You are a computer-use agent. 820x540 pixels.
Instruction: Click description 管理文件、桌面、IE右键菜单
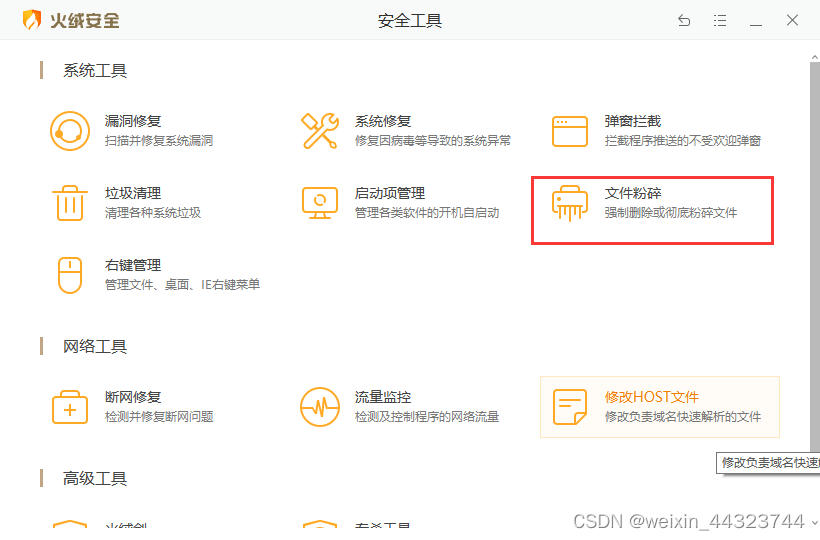(x=182, y=285)
